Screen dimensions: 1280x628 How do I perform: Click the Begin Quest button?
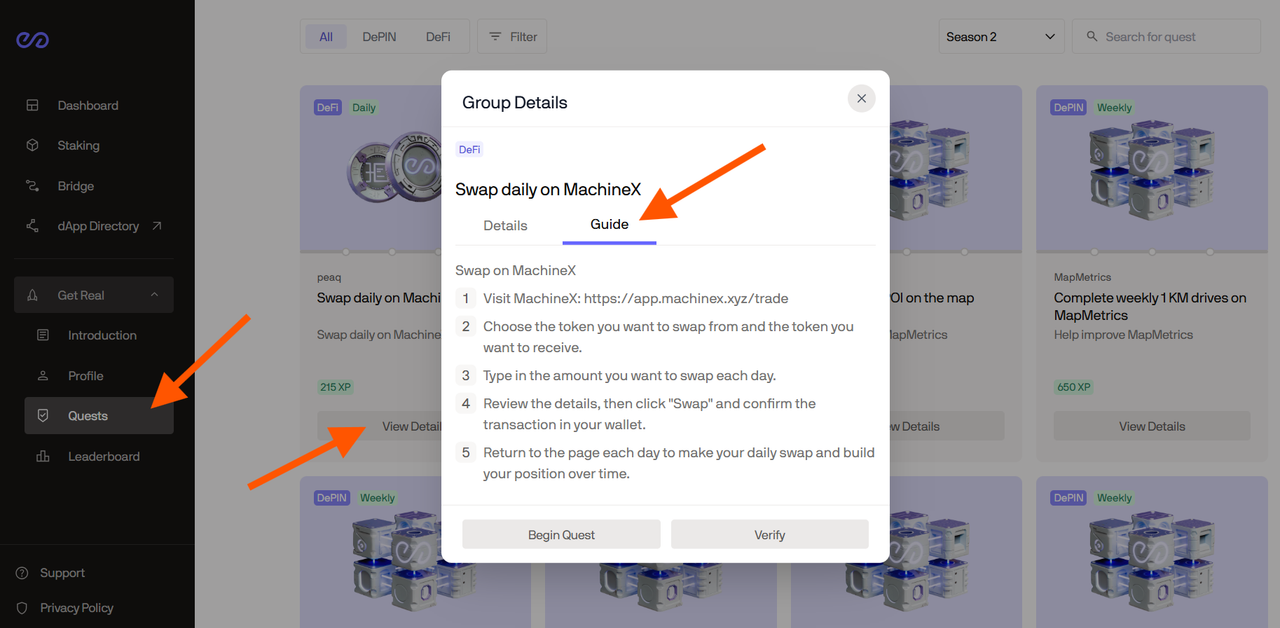click(561, 535)
